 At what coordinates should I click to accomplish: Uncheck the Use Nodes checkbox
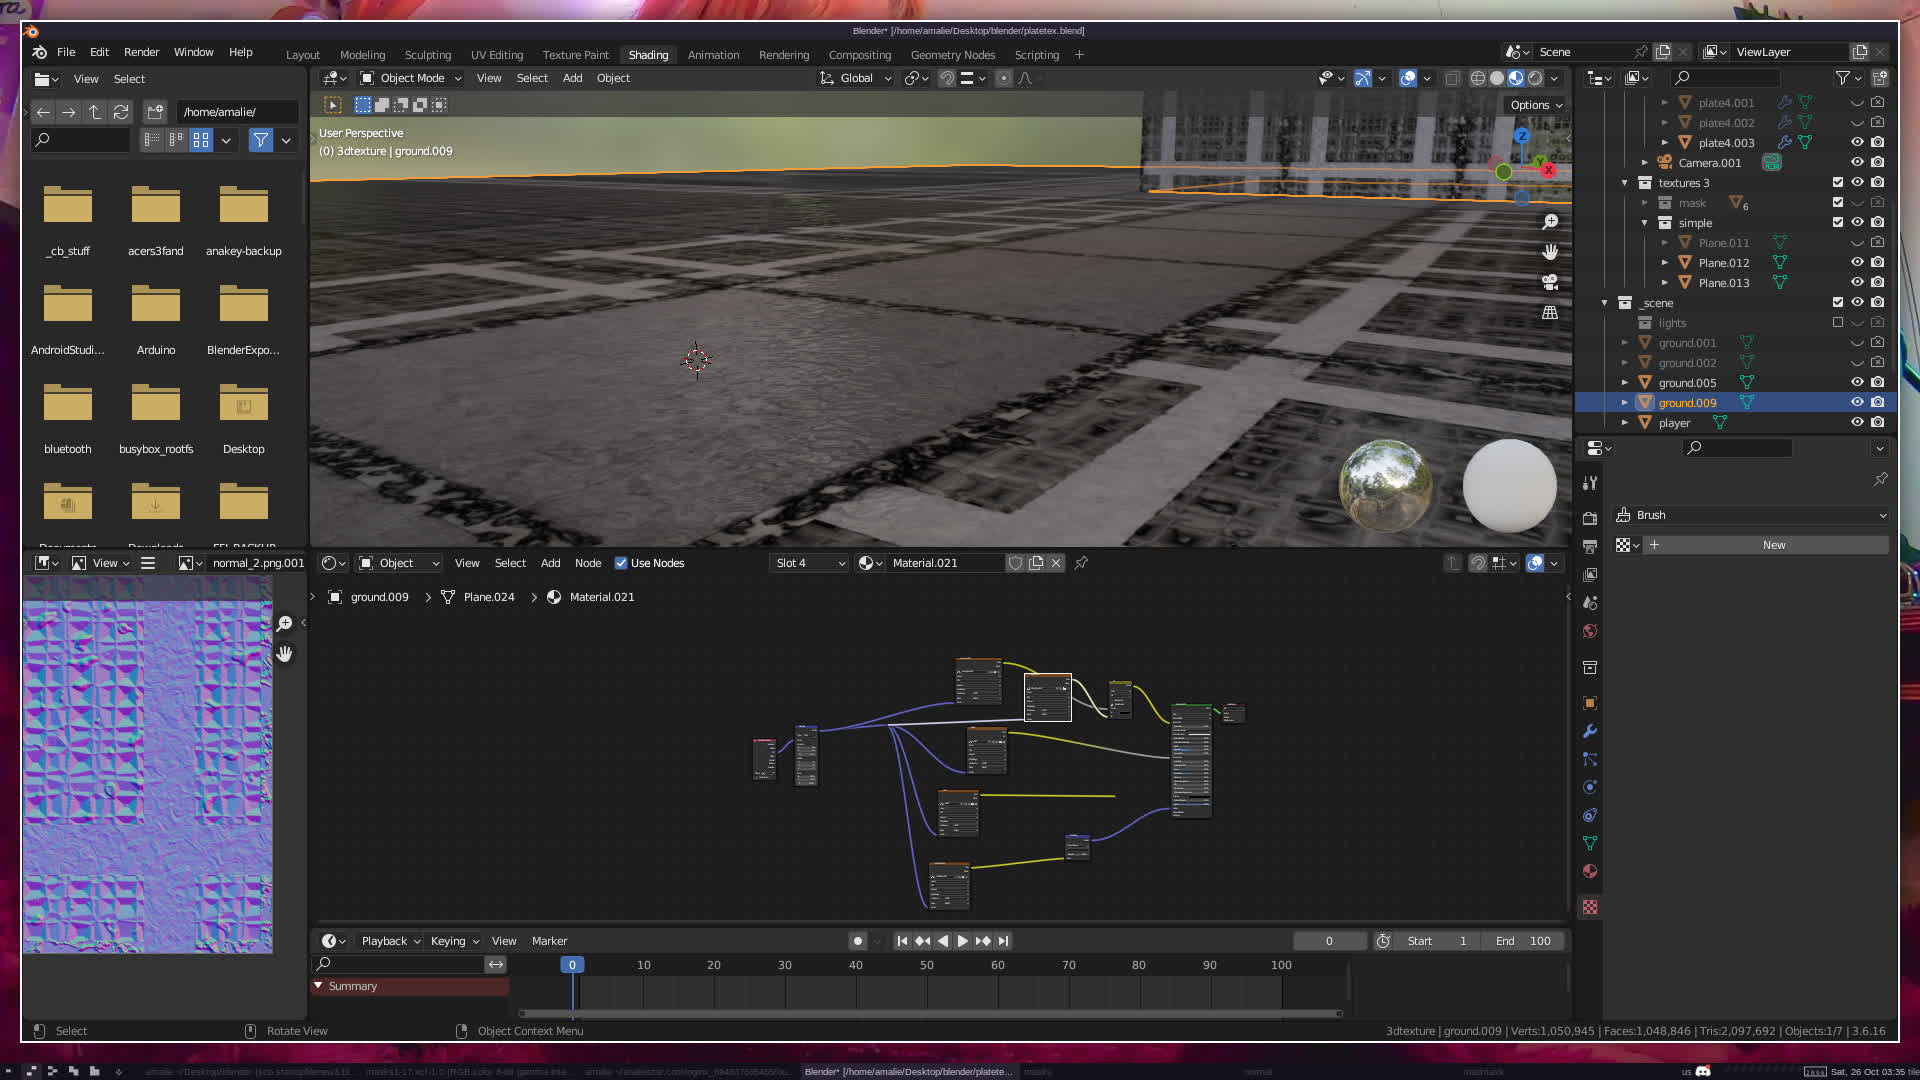[x=621, y=563]
